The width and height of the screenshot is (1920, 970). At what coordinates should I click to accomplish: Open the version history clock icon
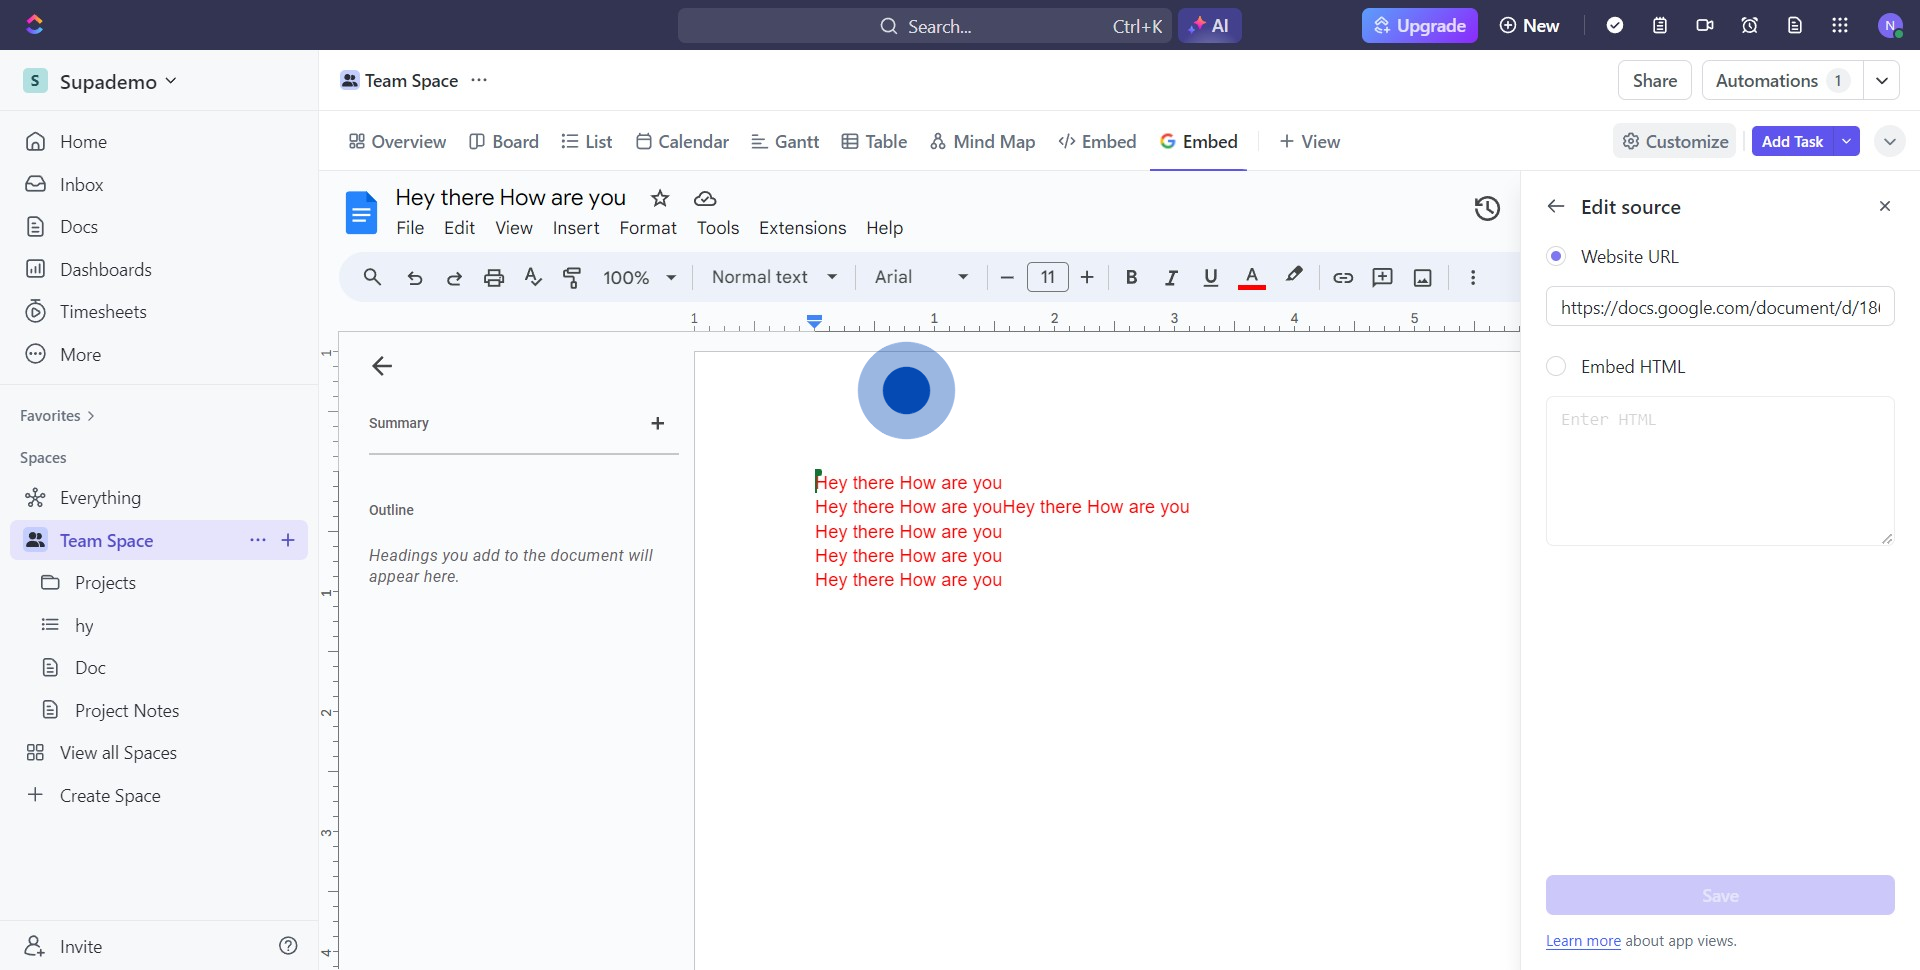tap(1487, 208)
